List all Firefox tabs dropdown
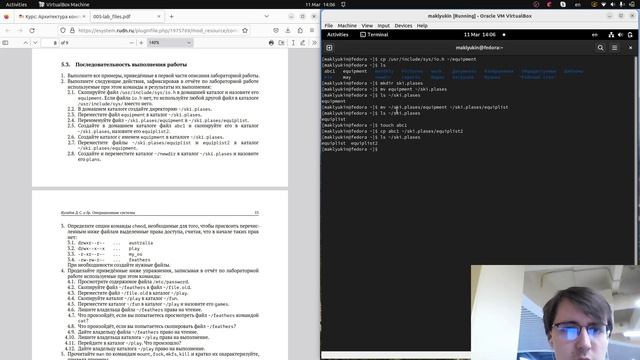Screen dimensions: 640x360 [267, 16]
